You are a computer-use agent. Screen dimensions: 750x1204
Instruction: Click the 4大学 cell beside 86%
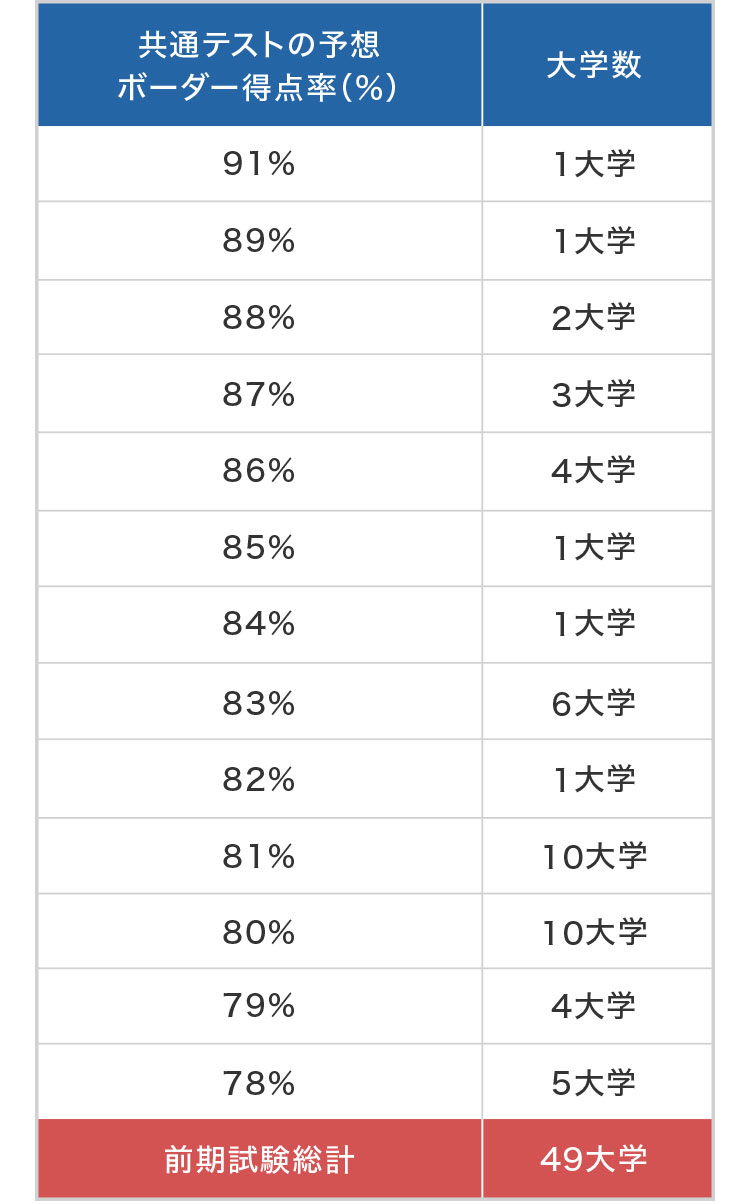pyautogui.click(x=597, y=471)
